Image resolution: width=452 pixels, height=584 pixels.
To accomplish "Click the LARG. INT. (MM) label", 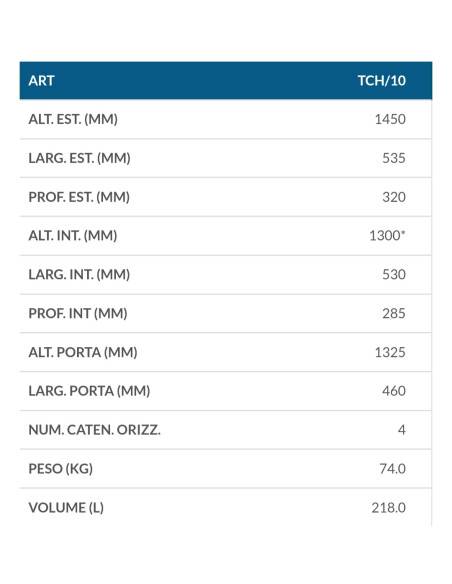I will (79, 274).
